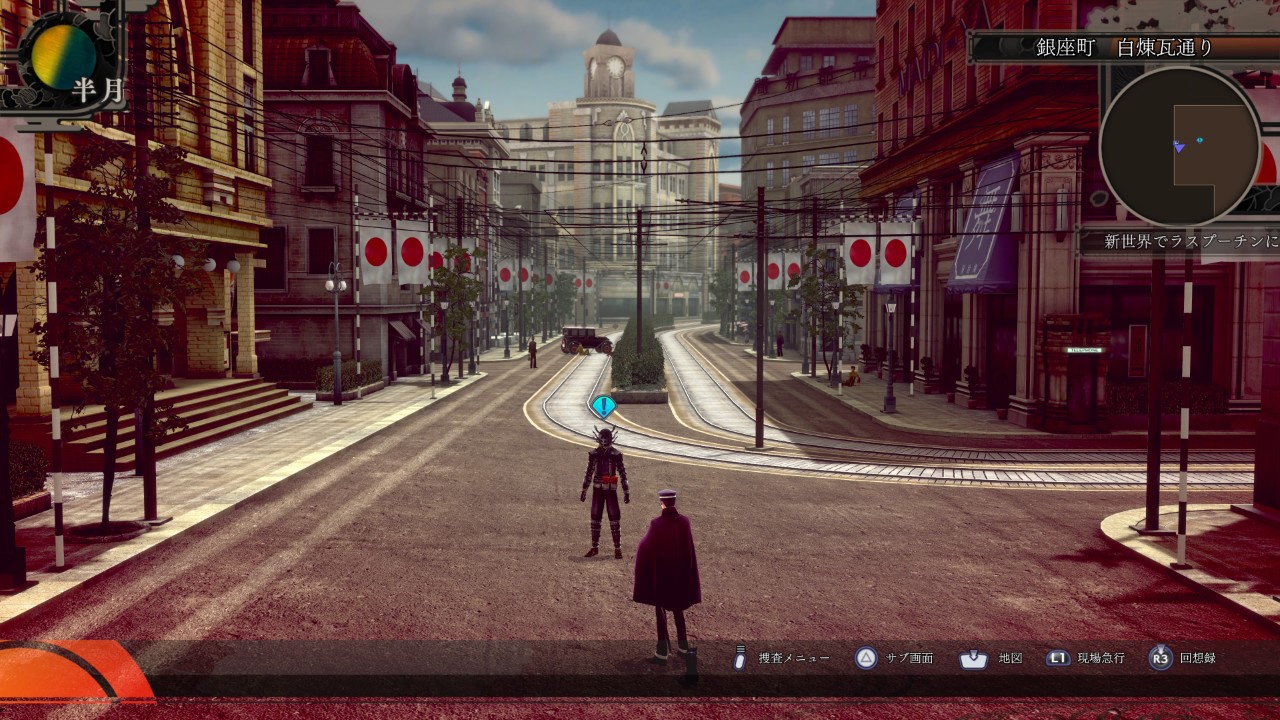
Task: Click the blue exclamation marker above the demon
Action: point(603,407)
